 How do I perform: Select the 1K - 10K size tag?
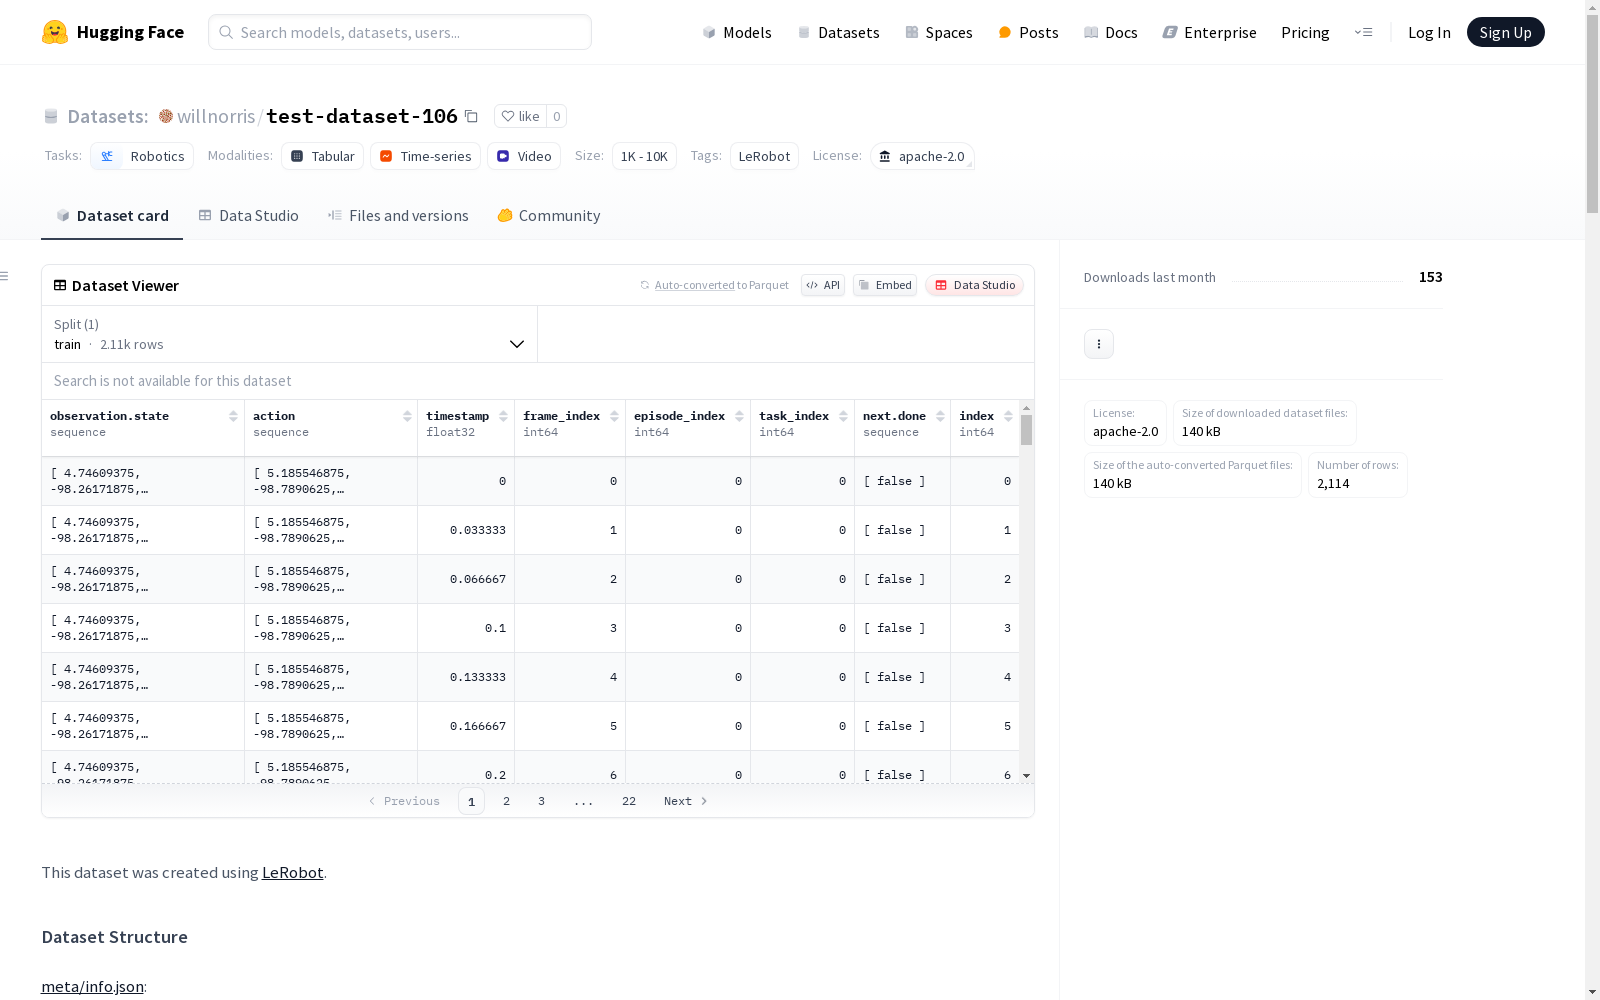click(644, 156)
